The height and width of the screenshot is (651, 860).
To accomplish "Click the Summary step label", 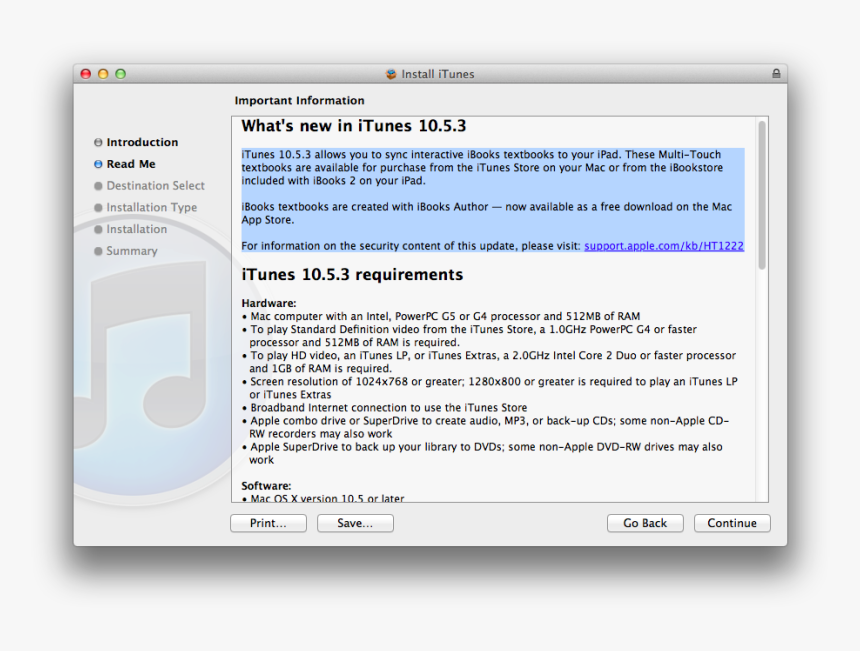I will pyautogui.click(x=132, y=251).
